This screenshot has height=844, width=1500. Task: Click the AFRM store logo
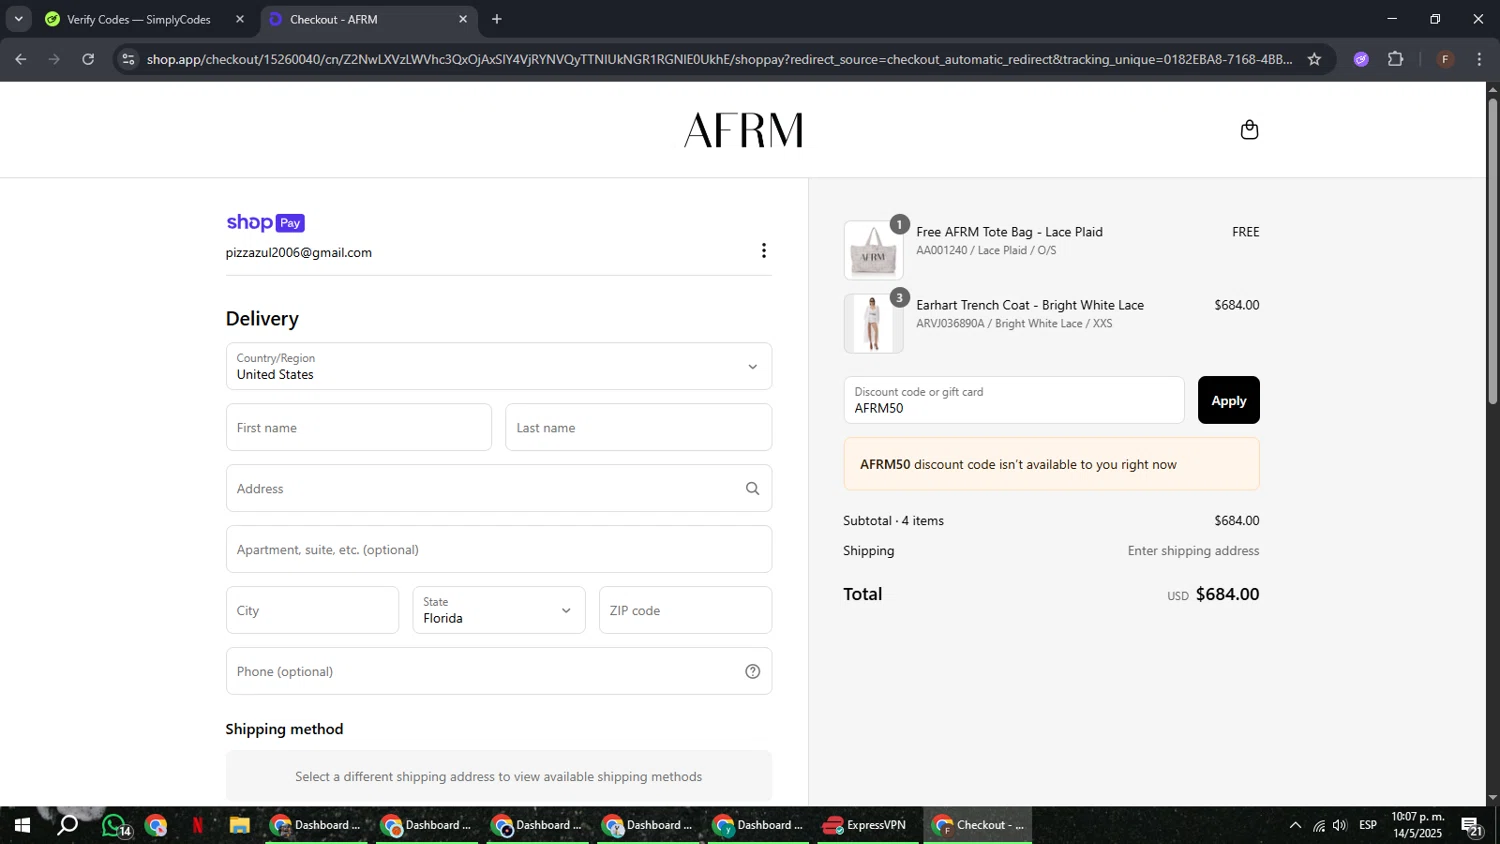pos(743,130)
